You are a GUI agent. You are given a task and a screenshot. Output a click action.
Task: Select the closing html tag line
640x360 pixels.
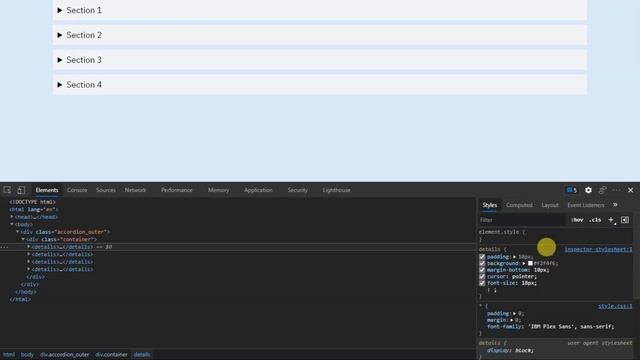(x=20, y=300)
